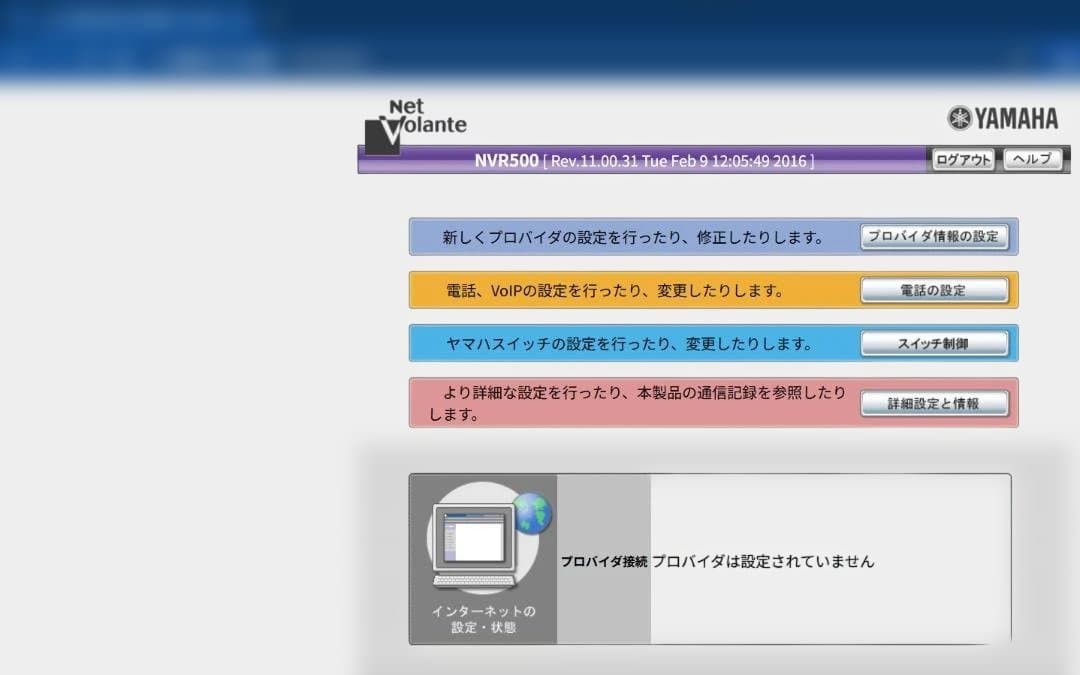The height and width of the screenshot is (675, 1080).
Task: Click the Net Volante logo
Action: [415, 126]
